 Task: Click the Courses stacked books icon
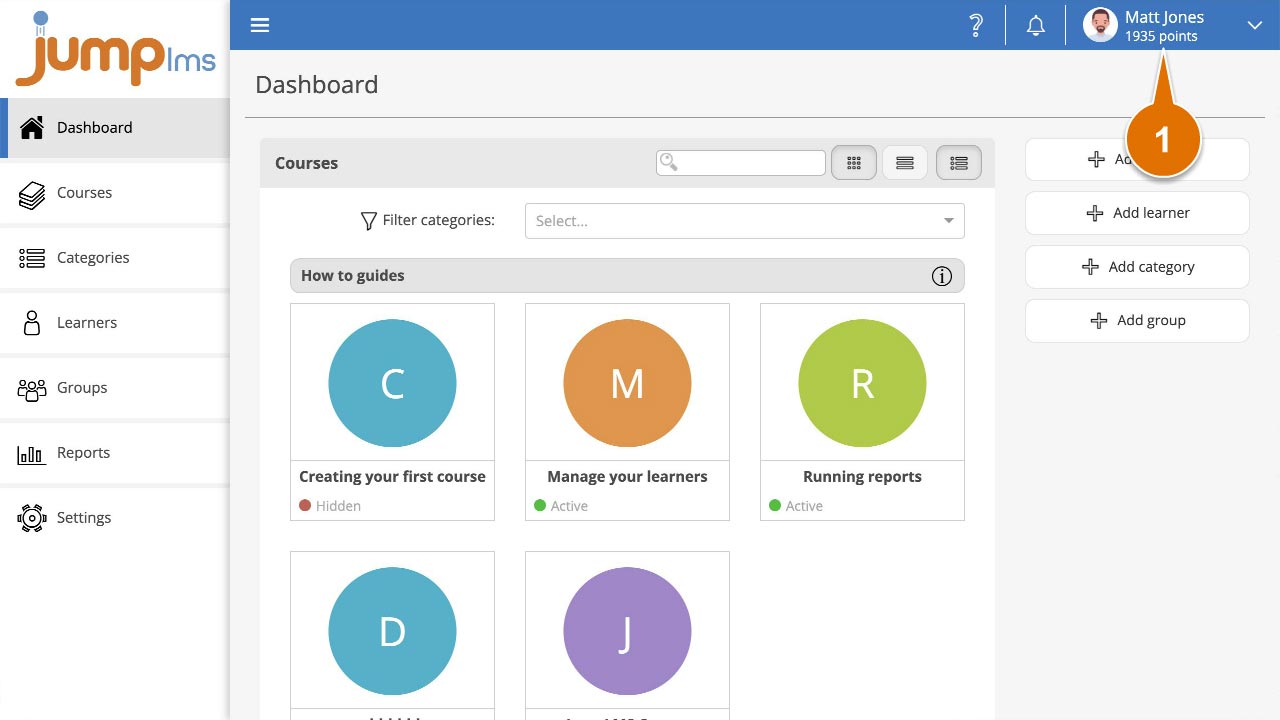click(x=32, y=195)
